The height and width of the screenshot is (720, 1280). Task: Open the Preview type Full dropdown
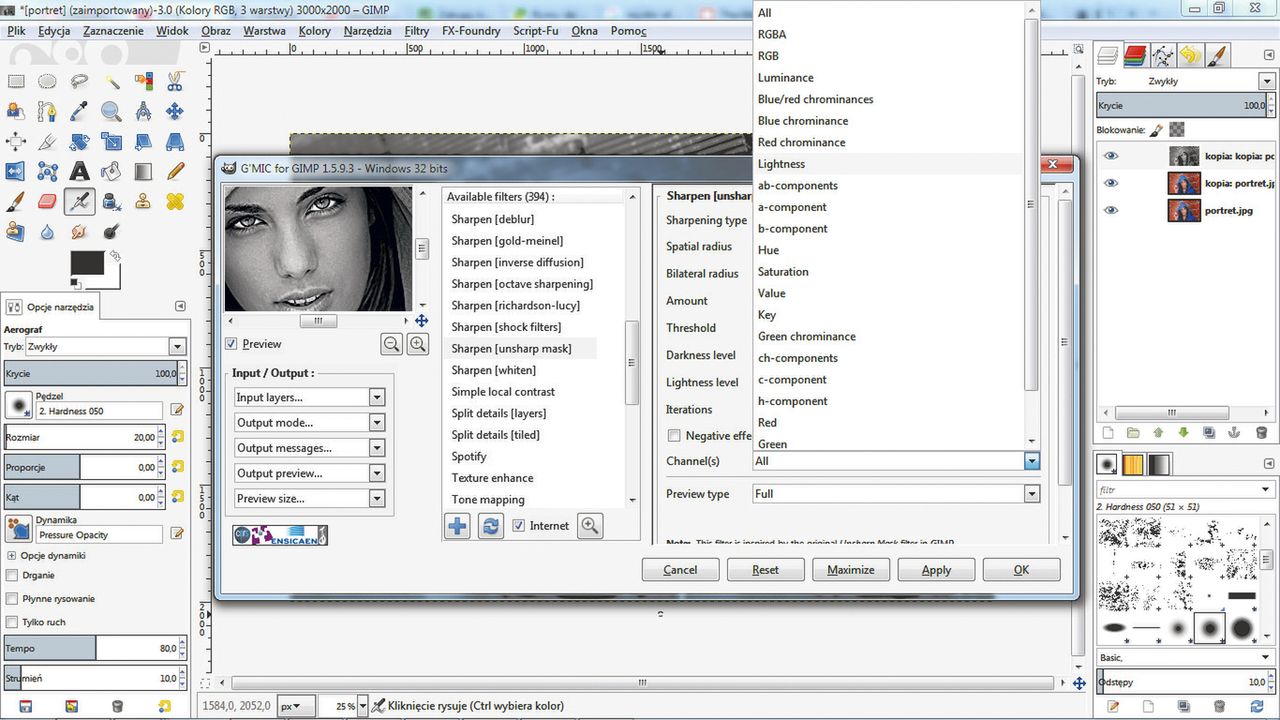pos(896,494)
